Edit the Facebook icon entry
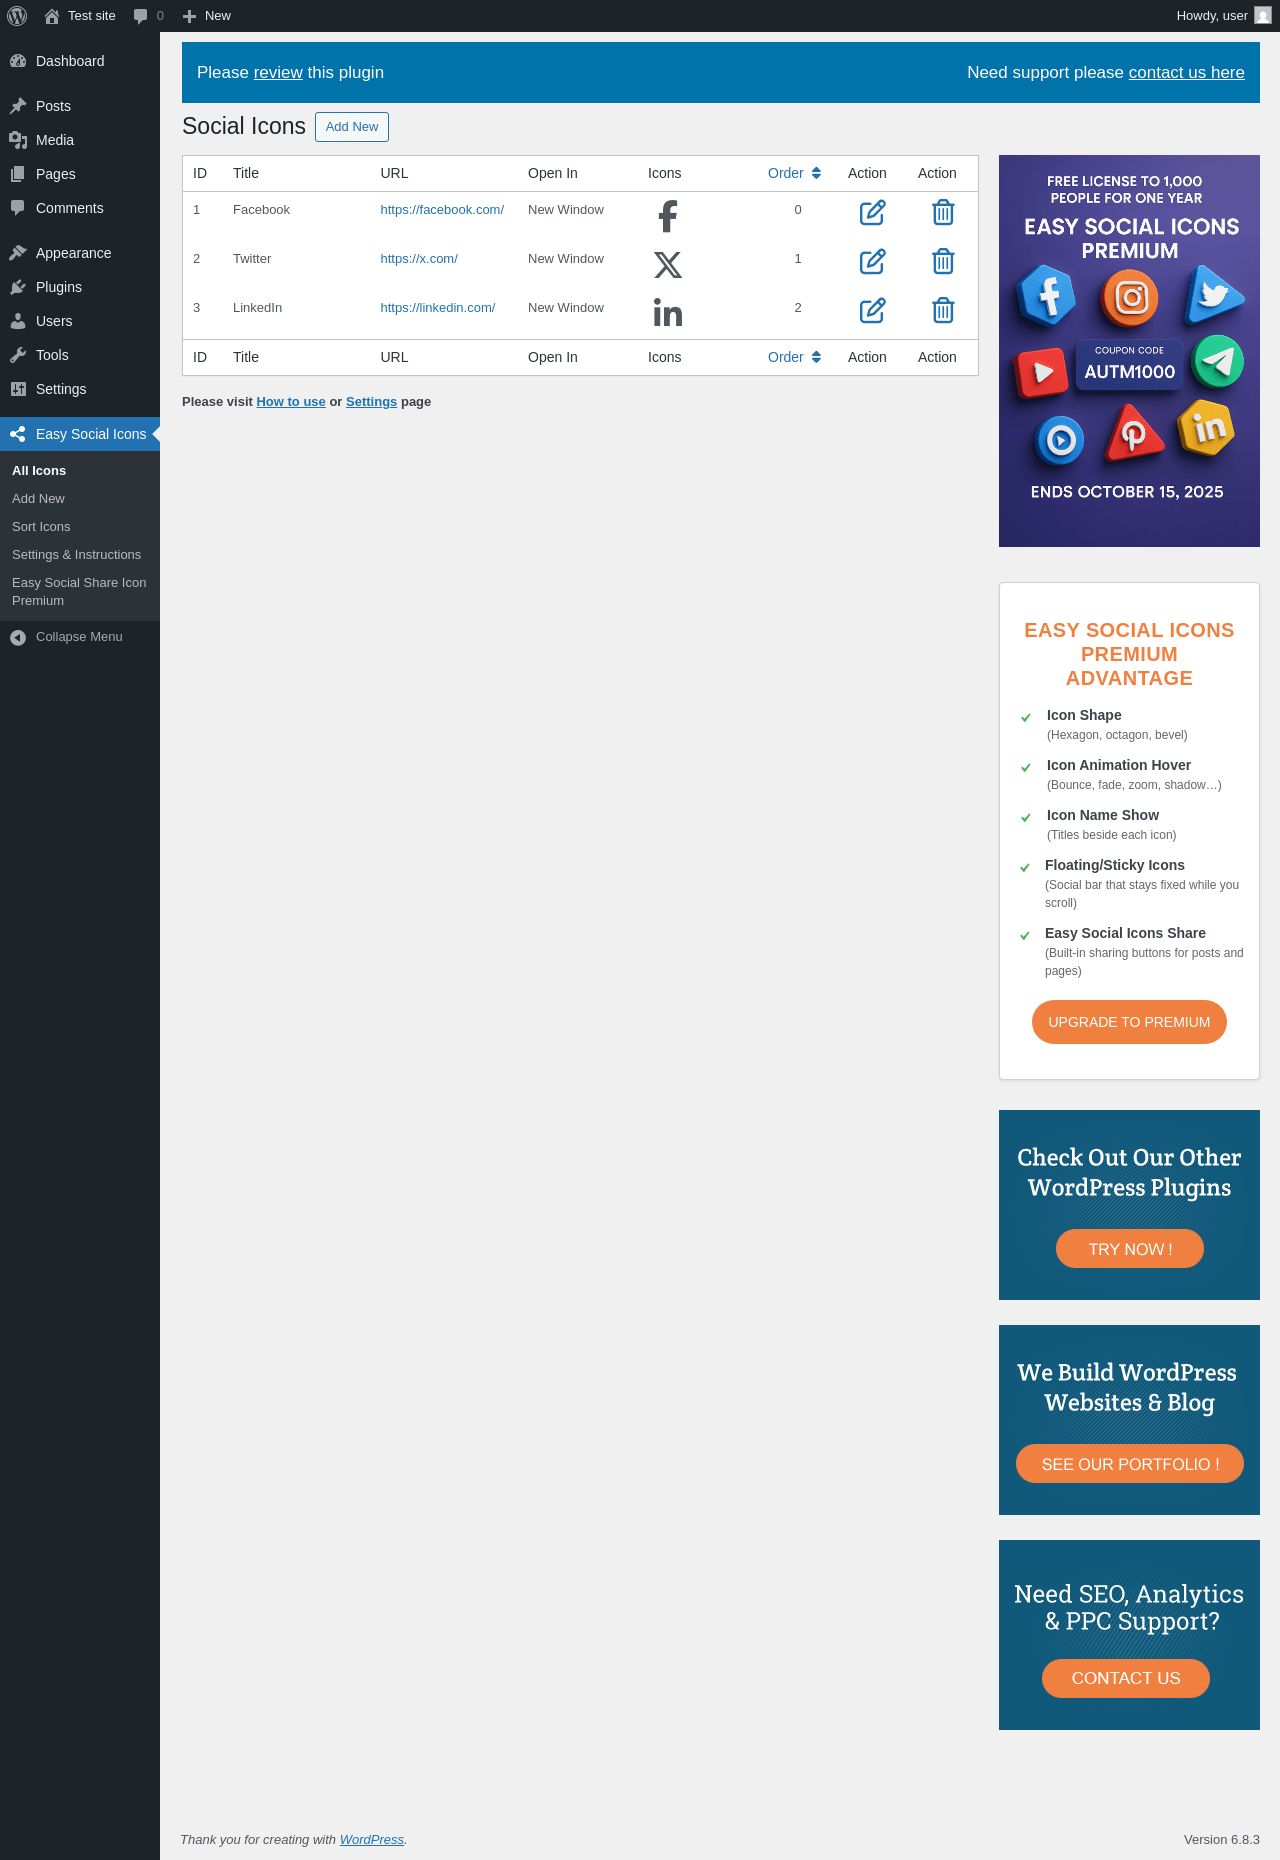 (x=873, y=213)
